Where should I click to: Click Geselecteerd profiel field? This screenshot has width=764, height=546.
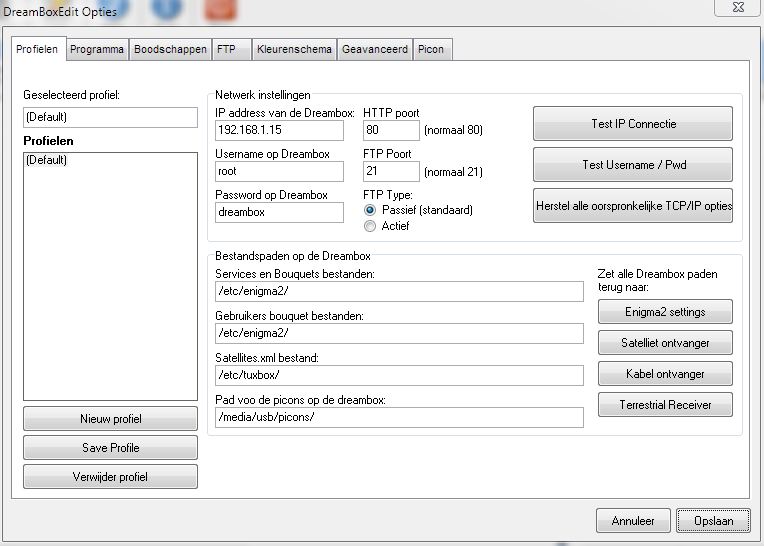point(111,117)
